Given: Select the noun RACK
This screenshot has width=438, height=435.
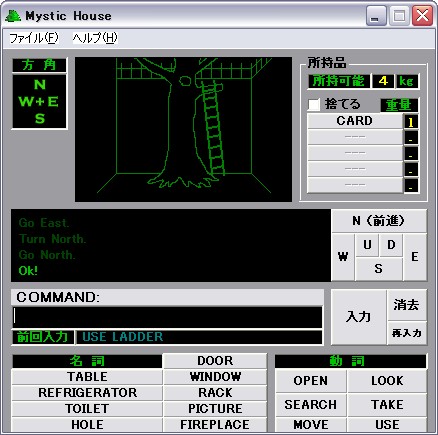Looking at the screenshot, I should coord(215,393).
